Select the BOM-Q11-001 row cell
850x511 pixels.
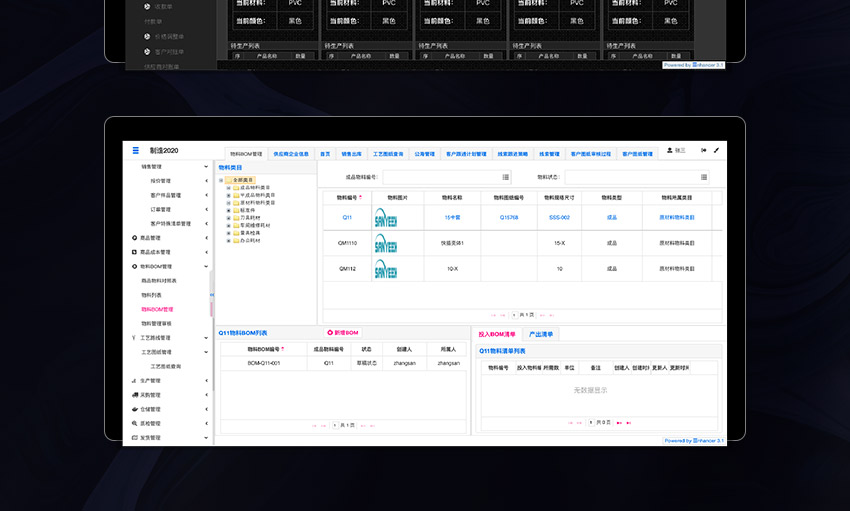click(263, 364)
